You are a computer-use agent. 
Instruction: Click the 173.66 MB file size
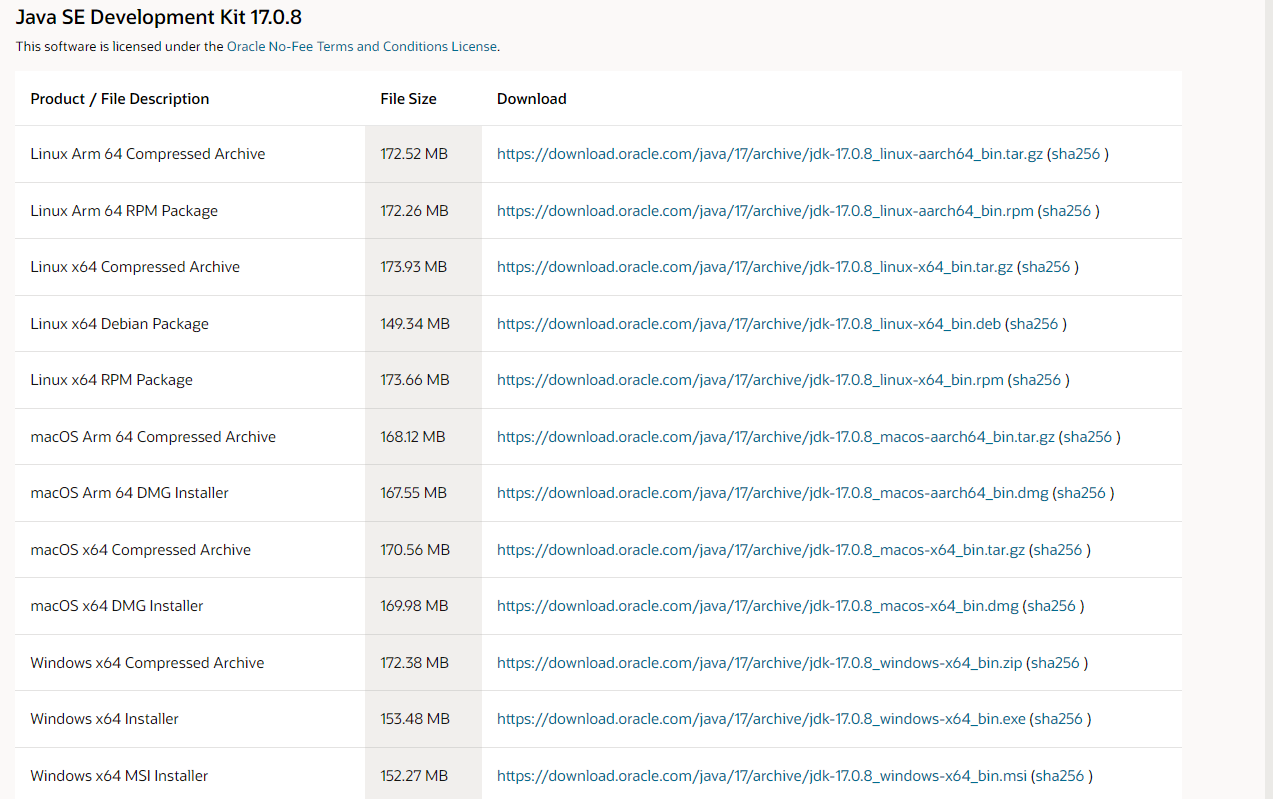415,380
